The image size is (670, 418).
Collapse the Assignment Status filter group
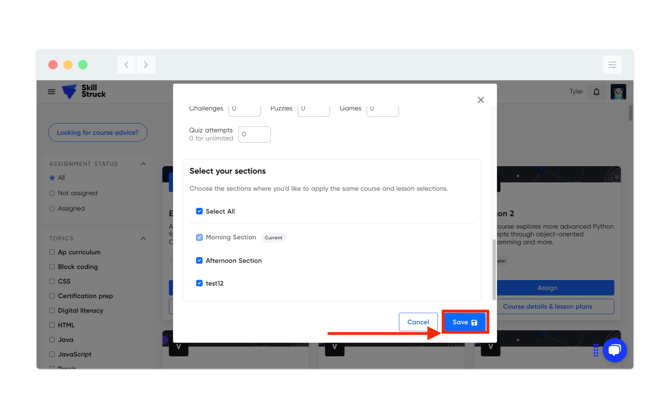tap(143, 164)
